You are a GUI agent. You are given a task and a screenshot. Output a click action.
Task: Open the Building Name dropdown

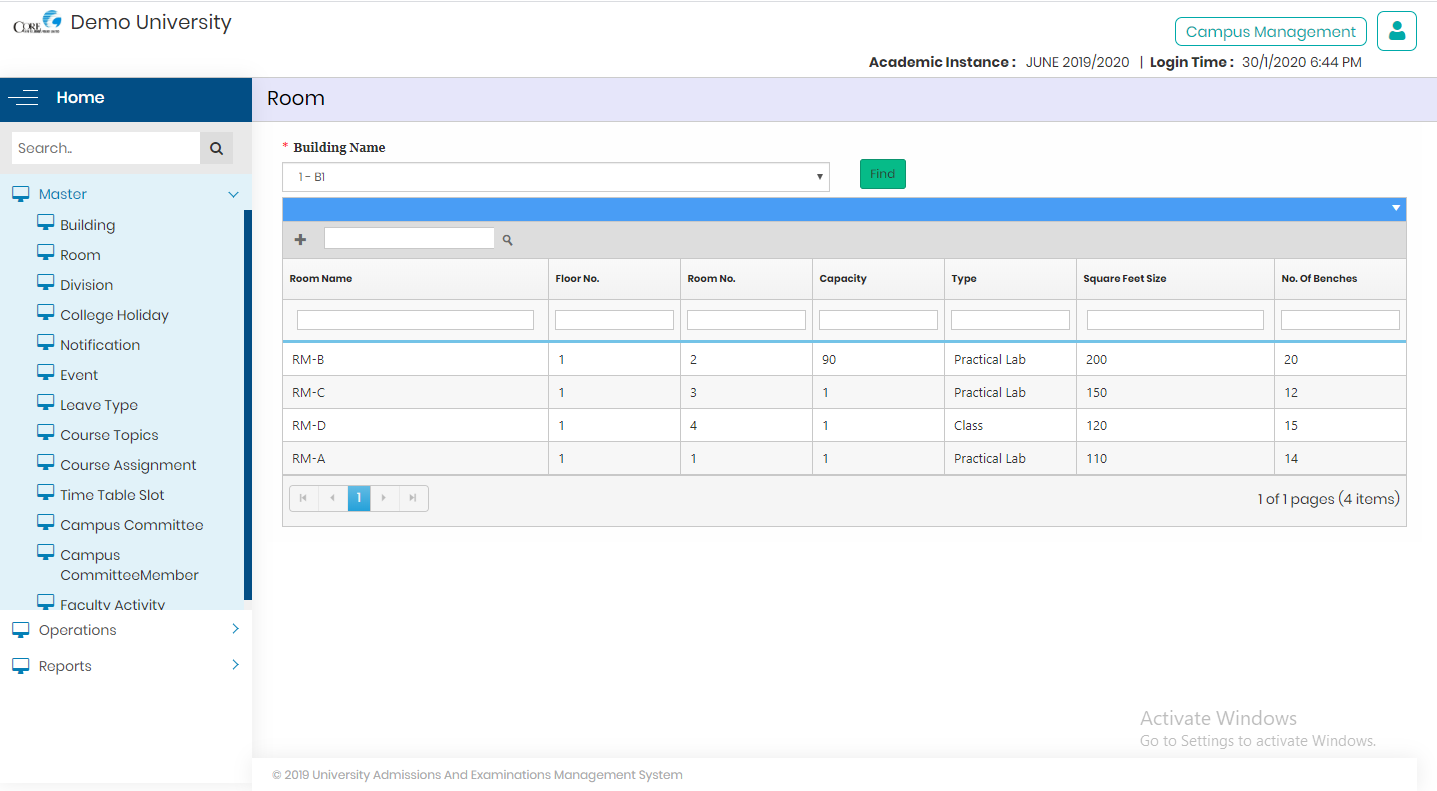tap(556, 177)
